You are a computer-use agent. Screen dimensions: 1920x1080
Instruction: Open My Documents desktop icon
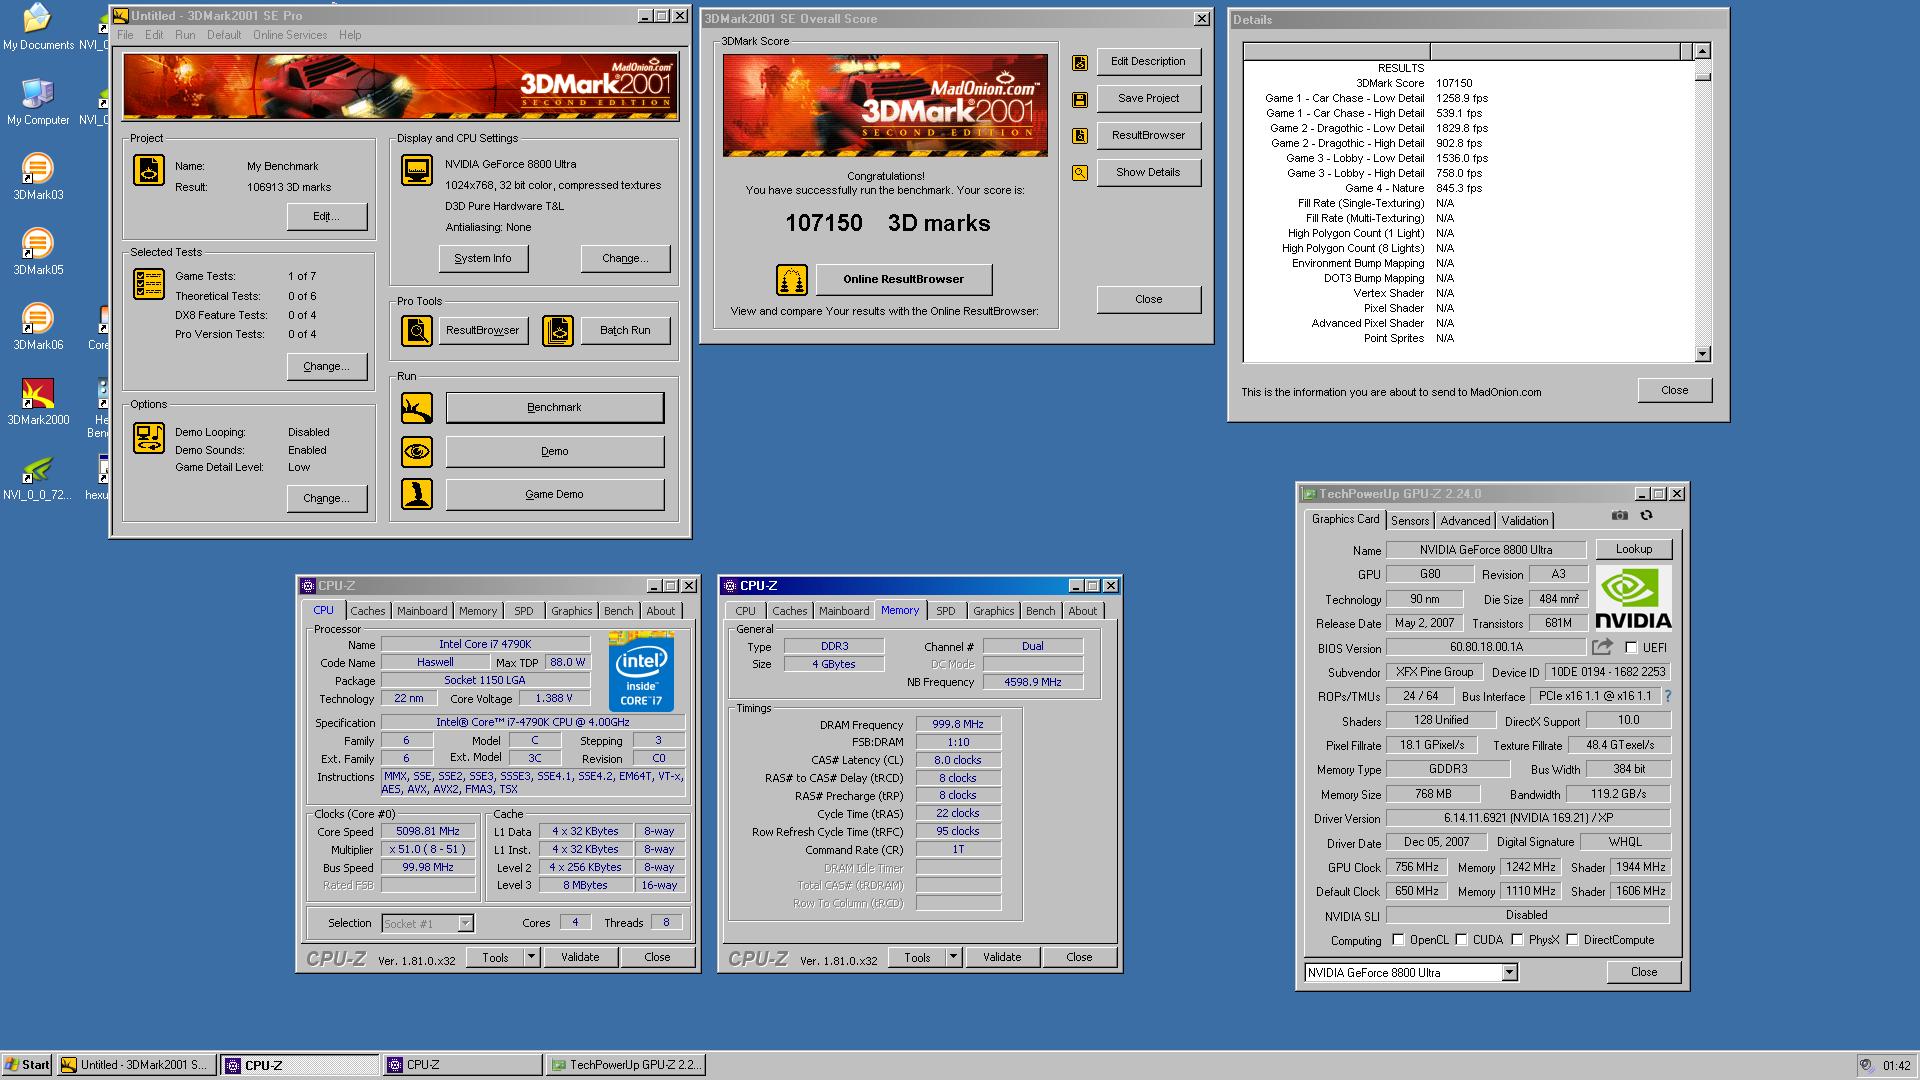point(38,27)
